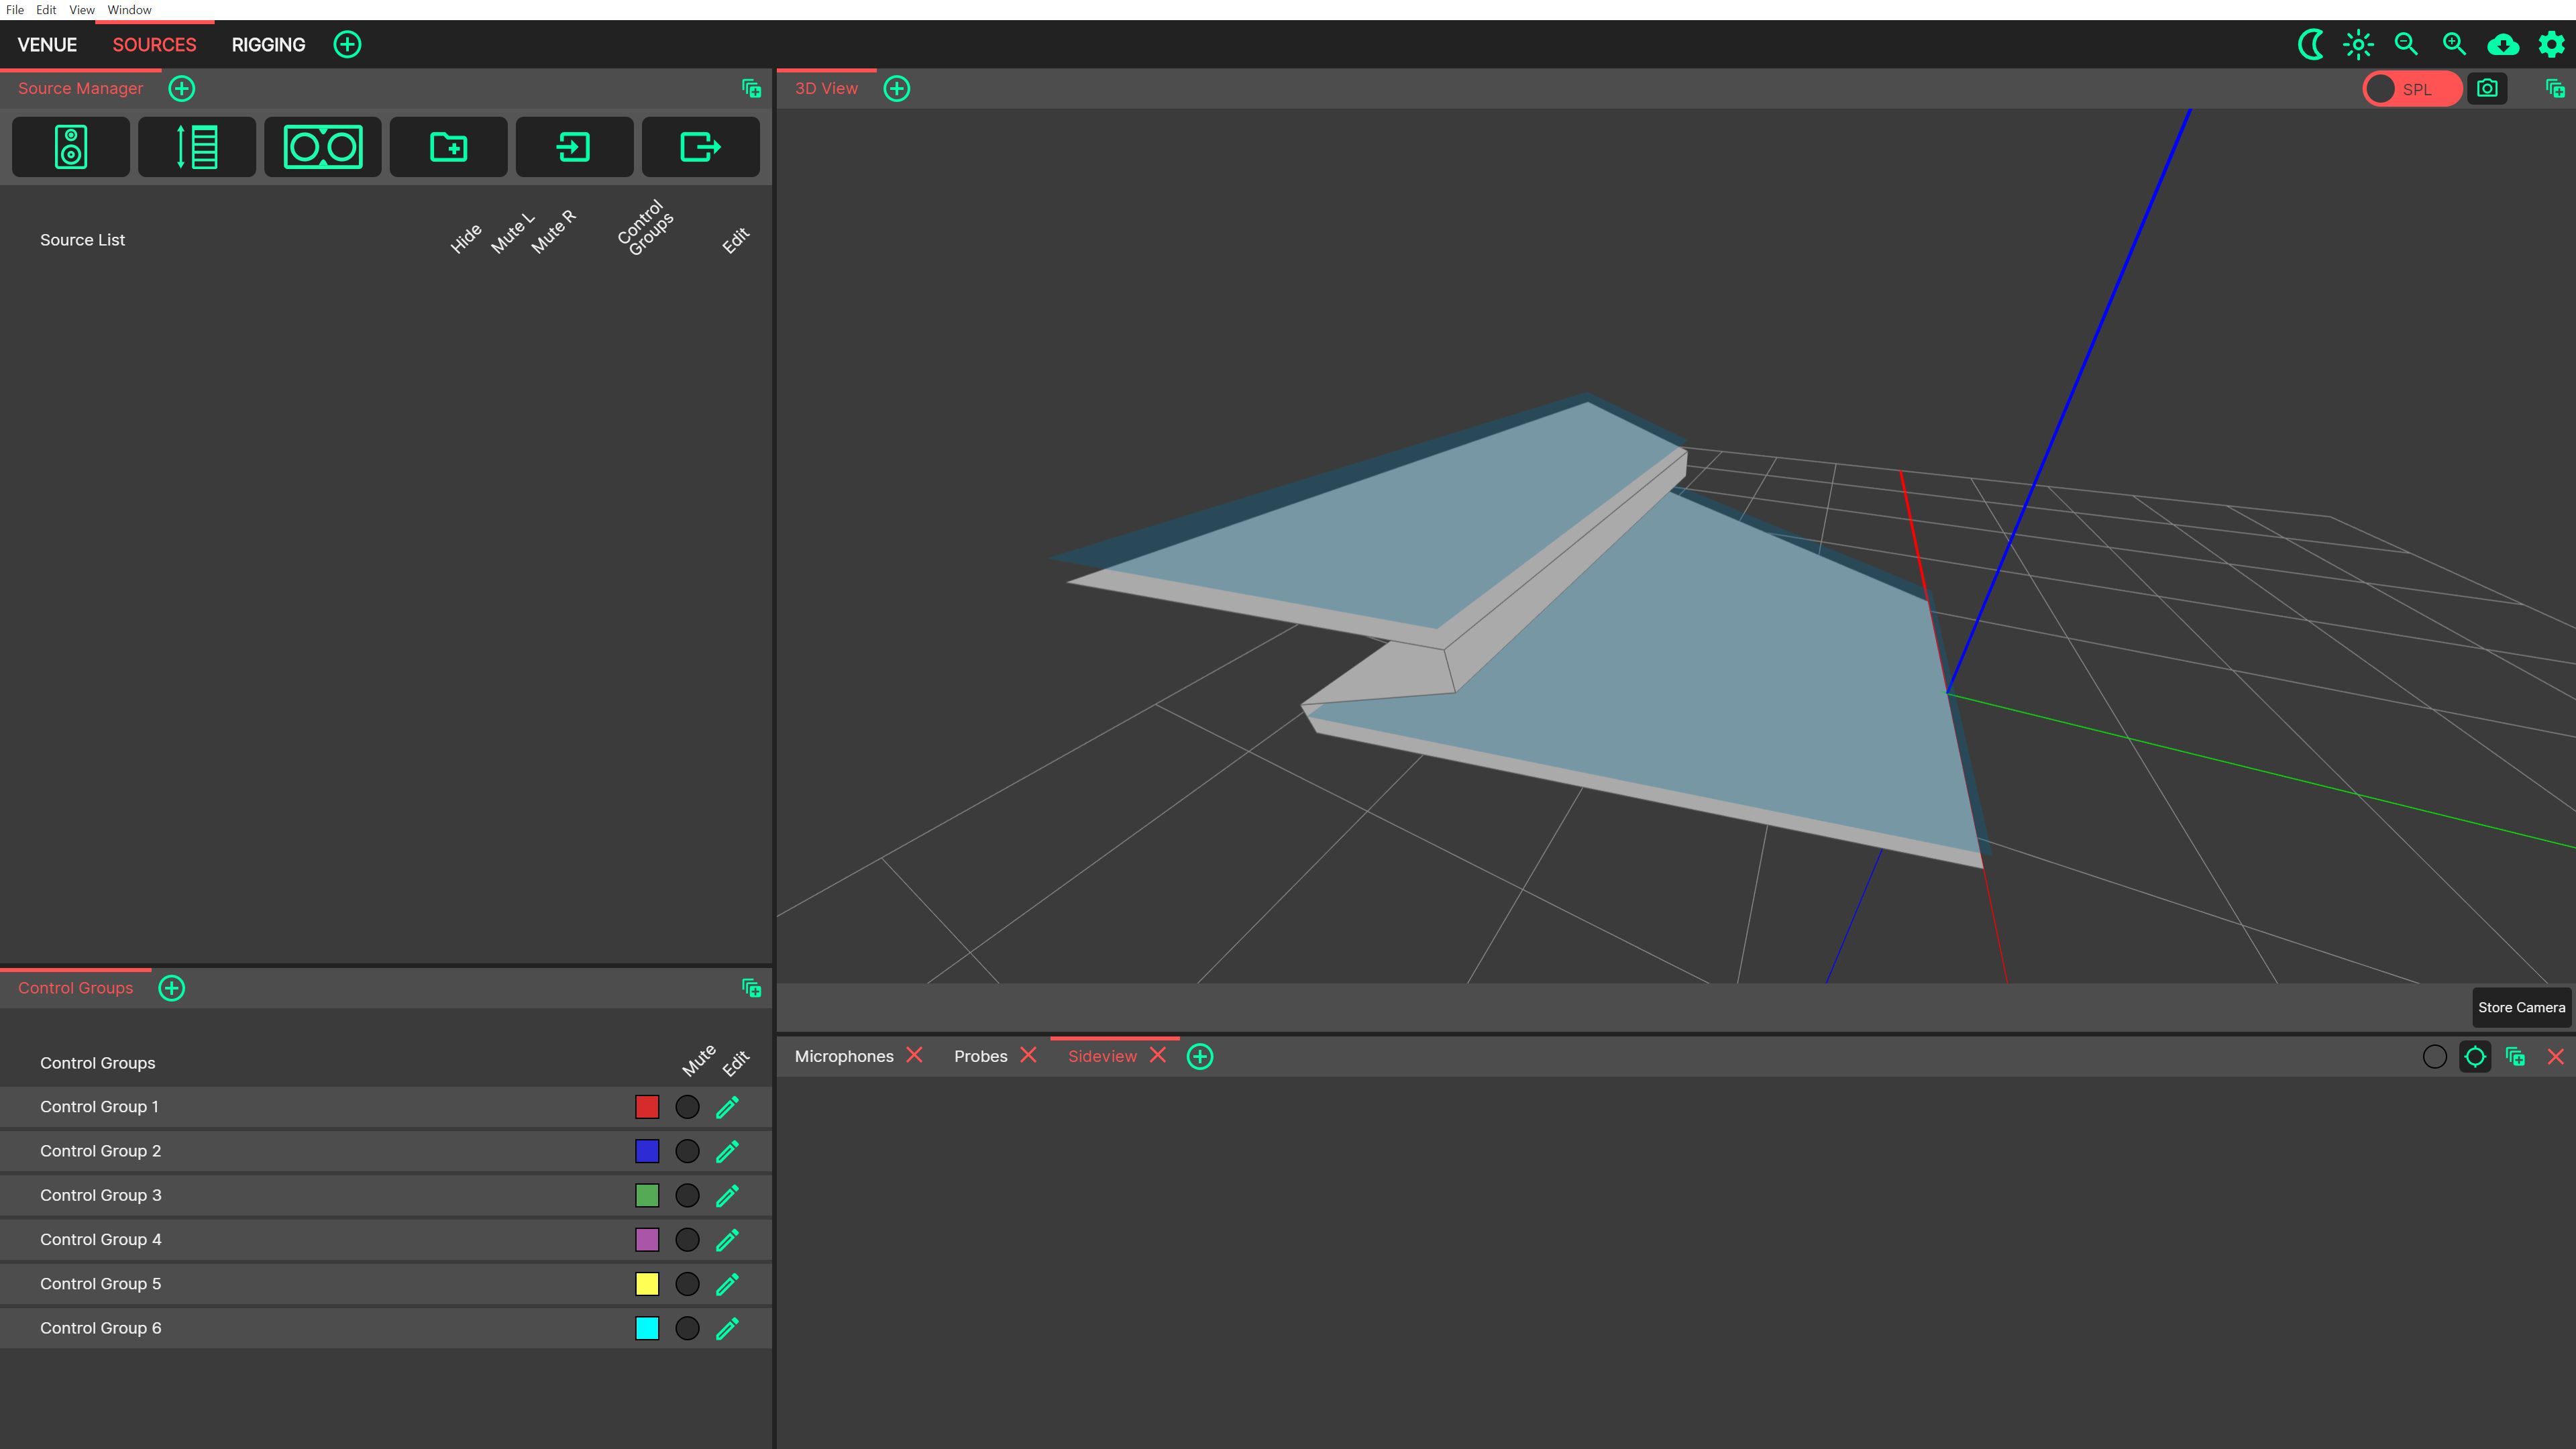Mute Control Group 1
Image resolution: width=2576 pixels, height=1449 pixels.
tap(687, 1107)
